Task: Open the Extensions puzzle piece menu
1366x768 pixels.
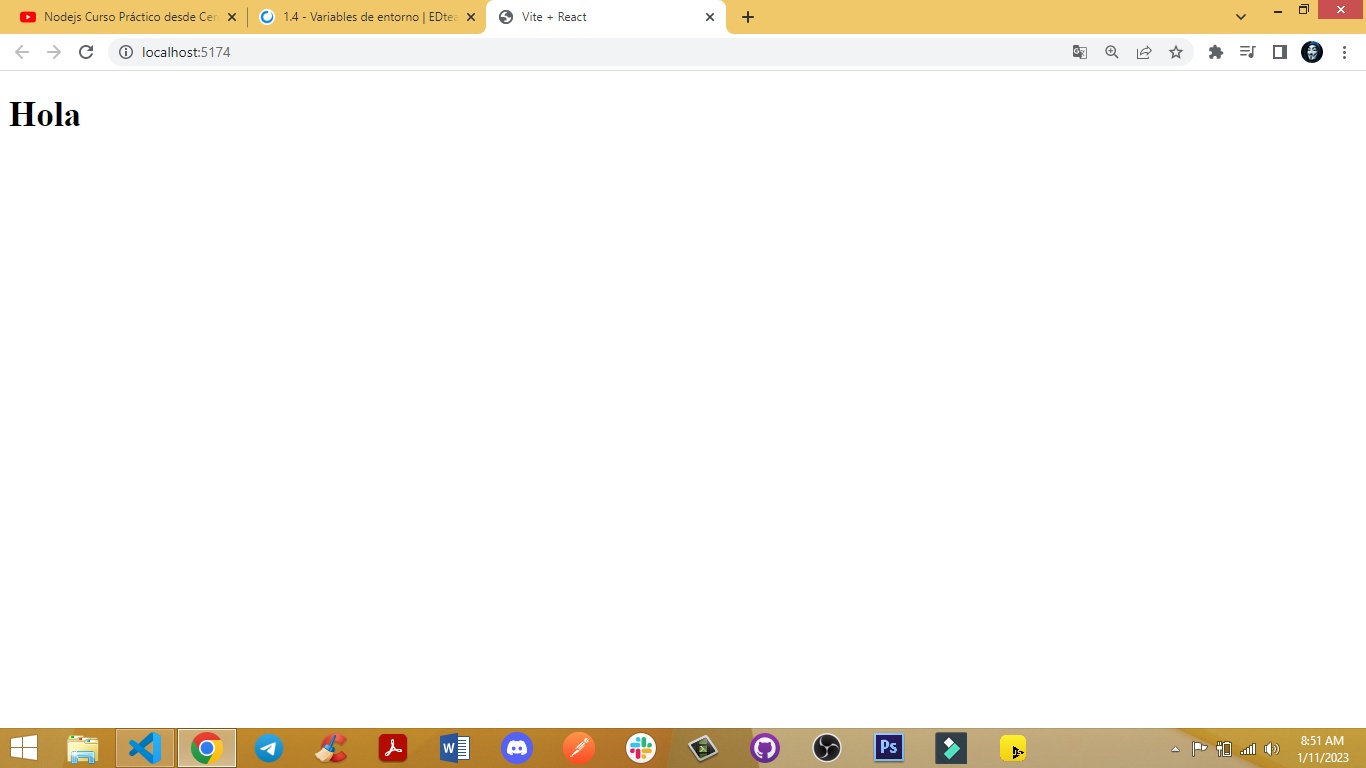Action: point(1216,52)
